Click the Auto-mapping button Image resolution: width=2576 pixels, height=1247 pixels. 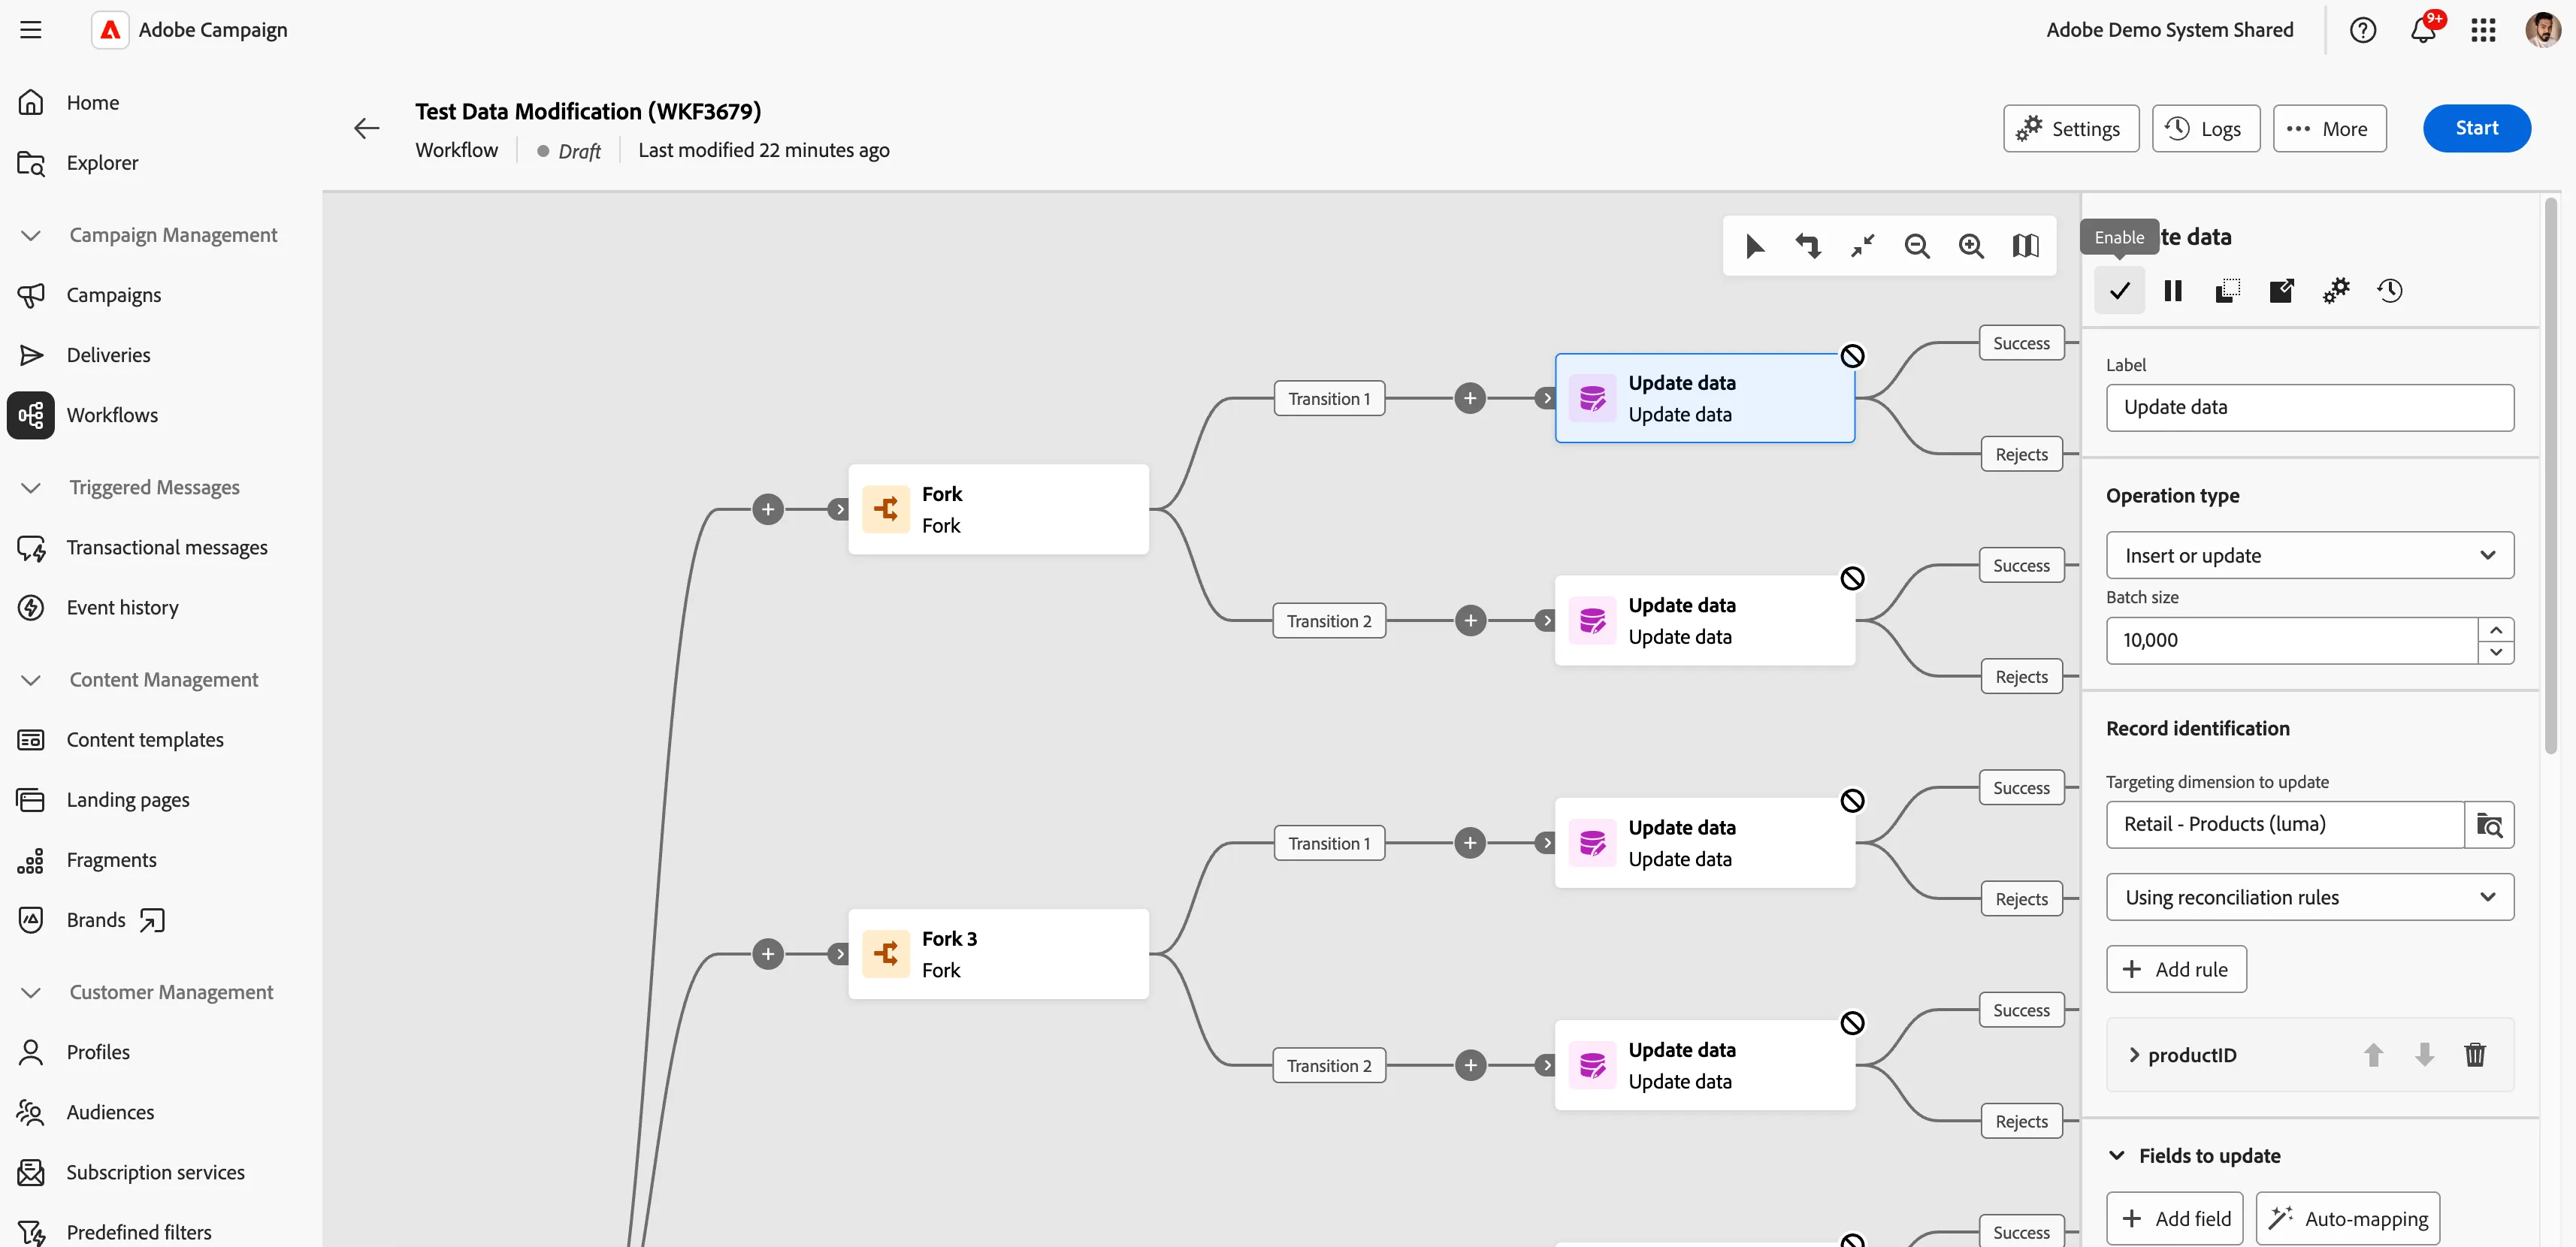coord(2347,1219)
